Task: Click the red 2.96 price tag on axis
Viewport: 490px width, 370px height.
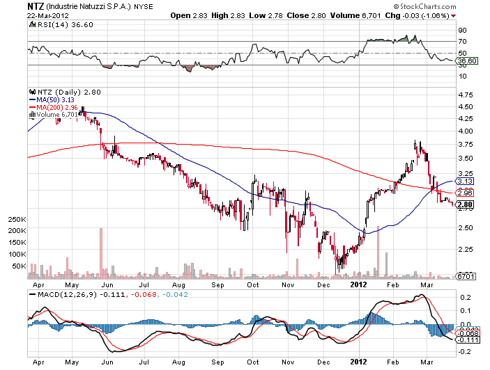Action: [465, 193]
